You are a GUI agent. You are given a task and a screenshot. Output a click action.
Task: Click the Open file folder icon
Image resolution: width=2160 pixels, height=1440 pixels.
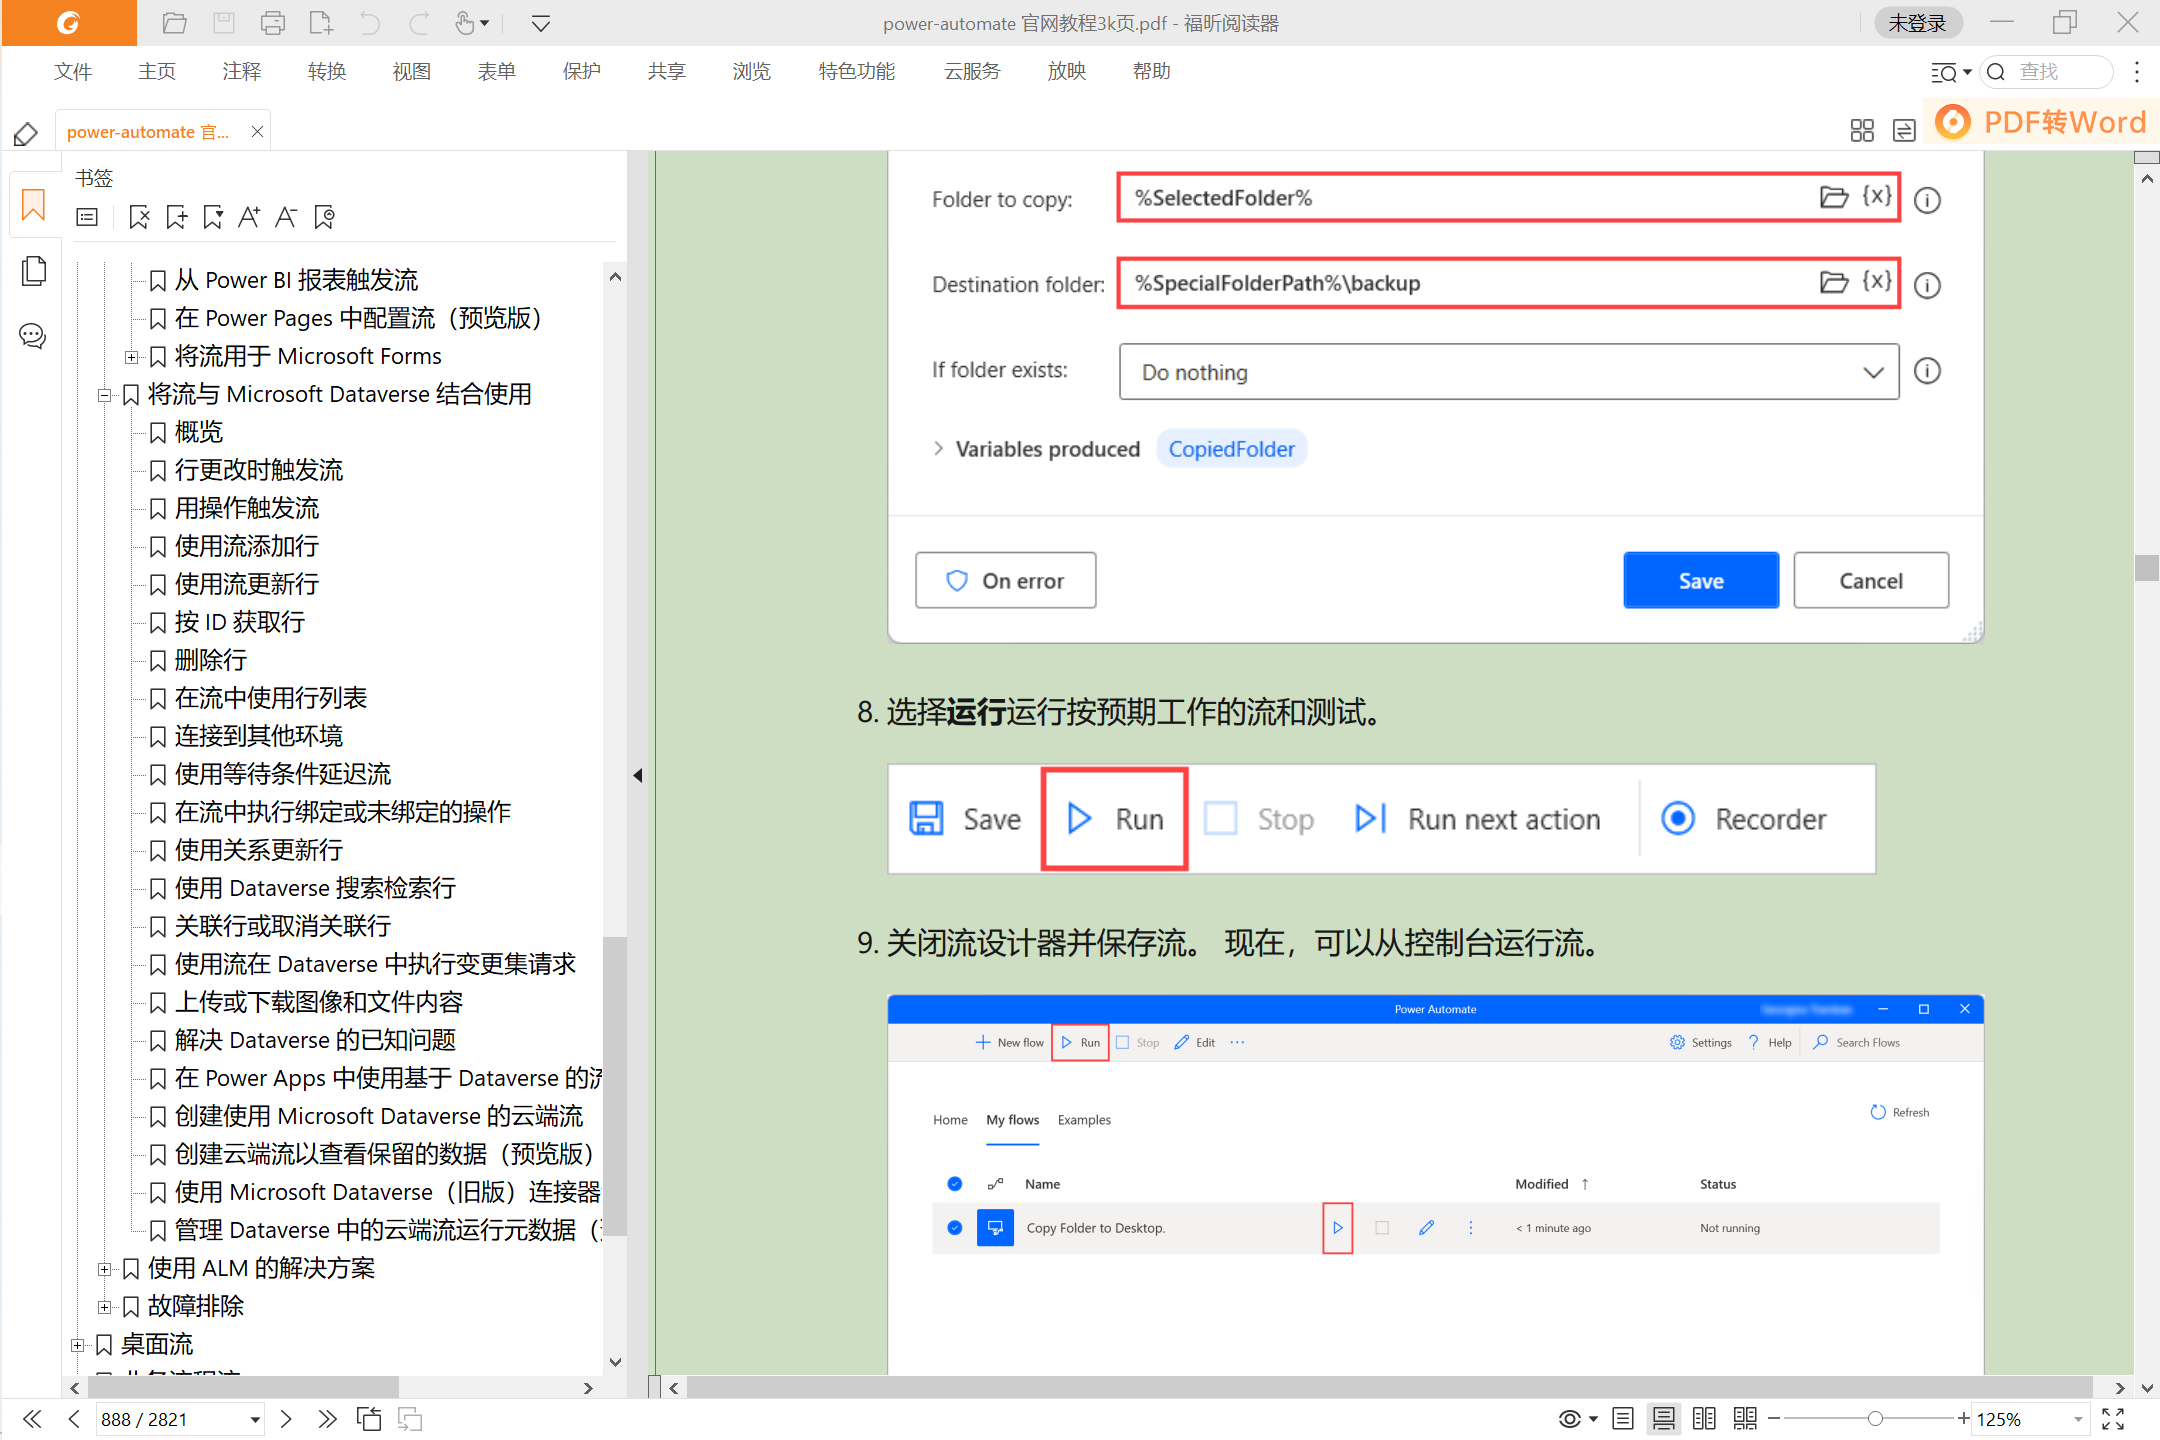pyautogui.click(x=174, y=23)
